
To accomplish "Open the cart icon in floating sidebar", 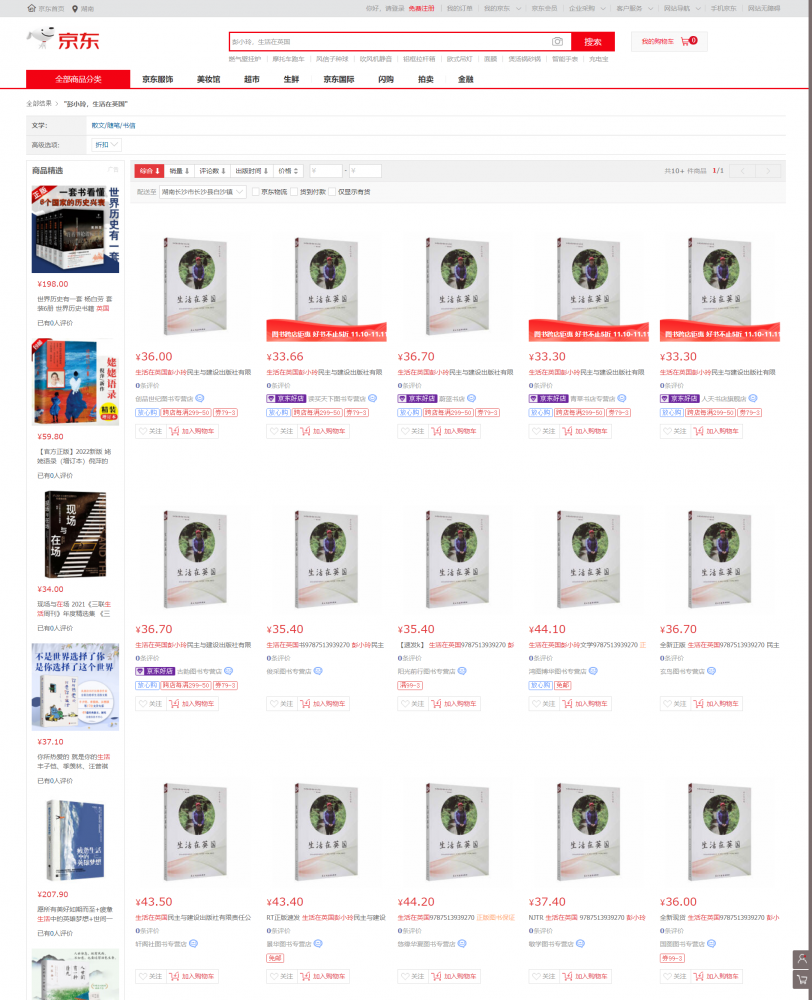I will coord(802,979).
